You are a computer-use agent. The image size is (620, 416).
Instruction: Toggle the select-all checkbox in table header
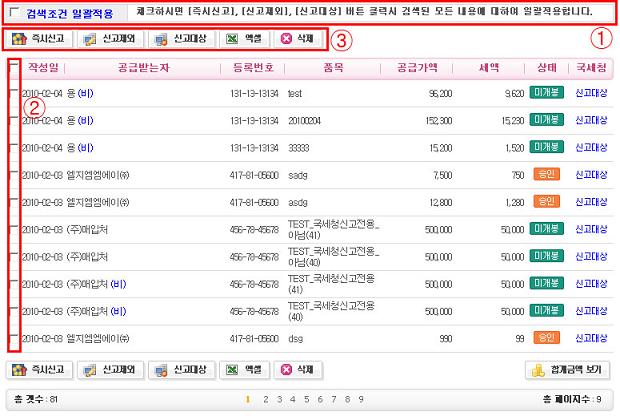[13, 68]
